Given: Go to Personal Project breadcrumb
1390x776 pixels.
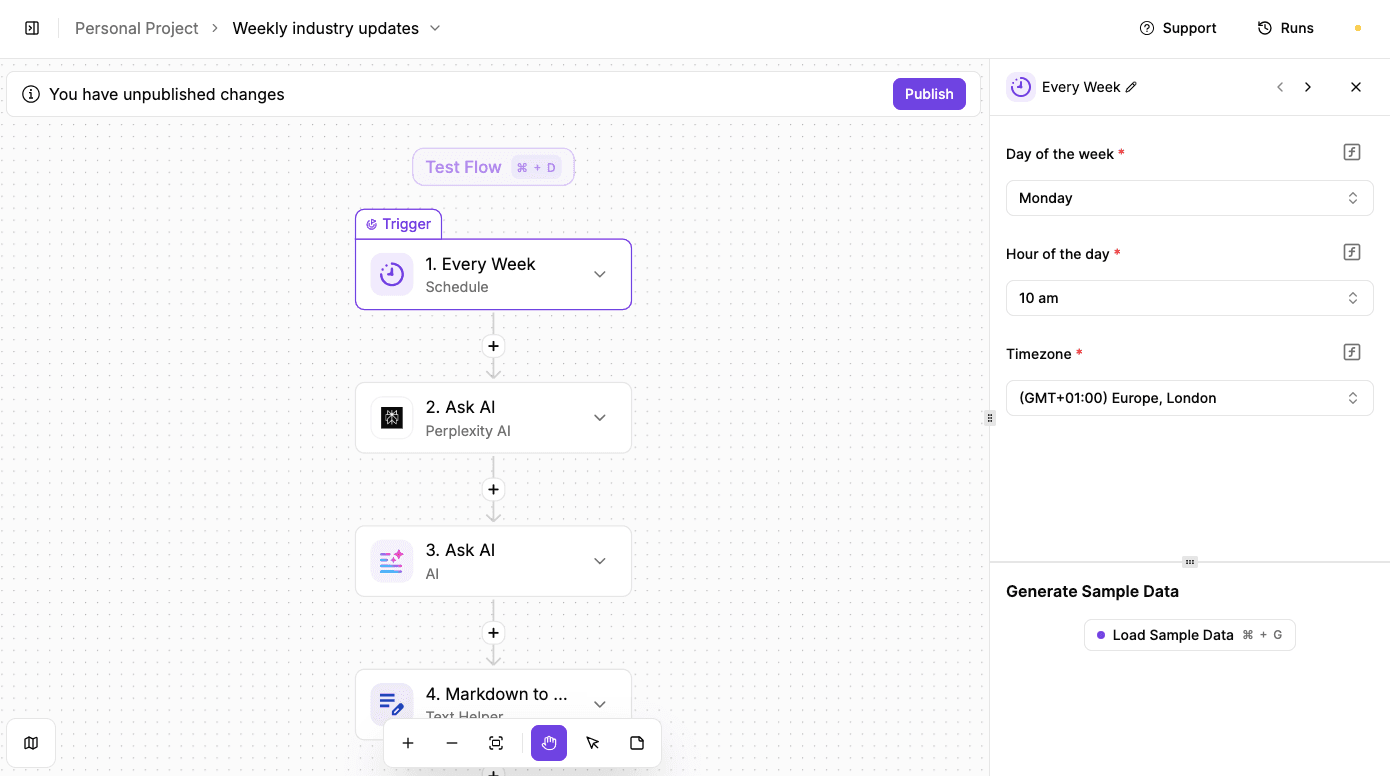Looking at the screenshot, I should click(x=136, y=28).
